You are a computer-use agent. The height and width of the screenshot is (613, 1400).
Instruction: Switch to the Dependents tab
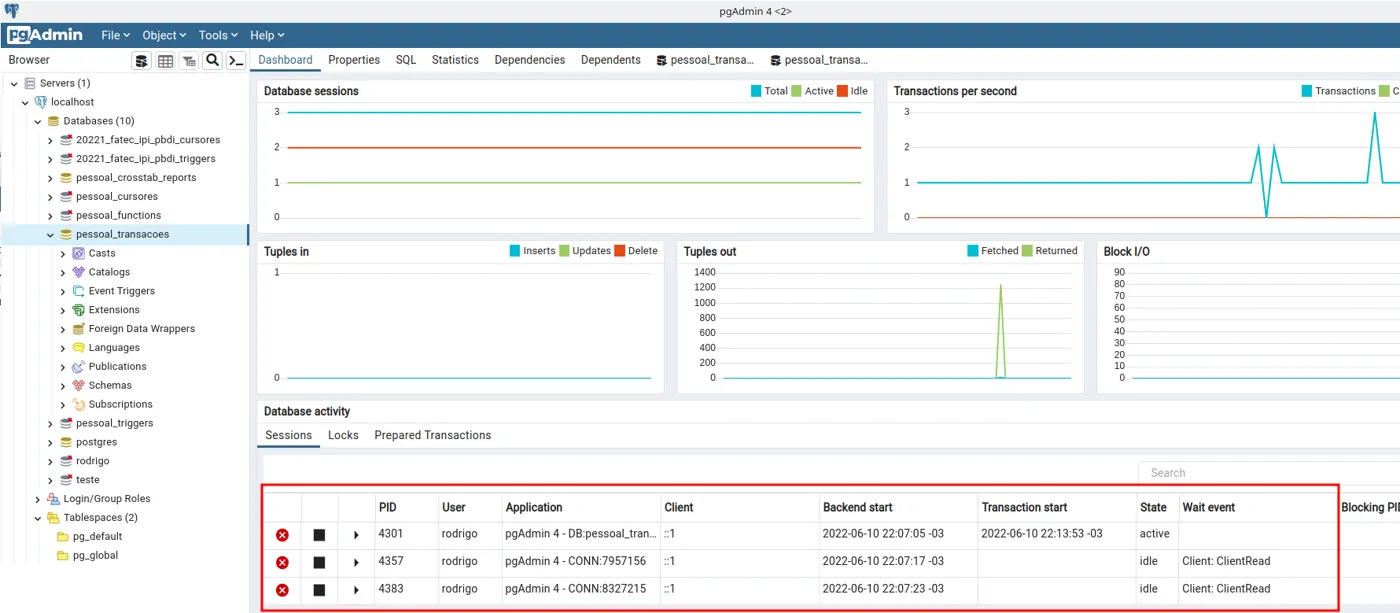[611, 60]
